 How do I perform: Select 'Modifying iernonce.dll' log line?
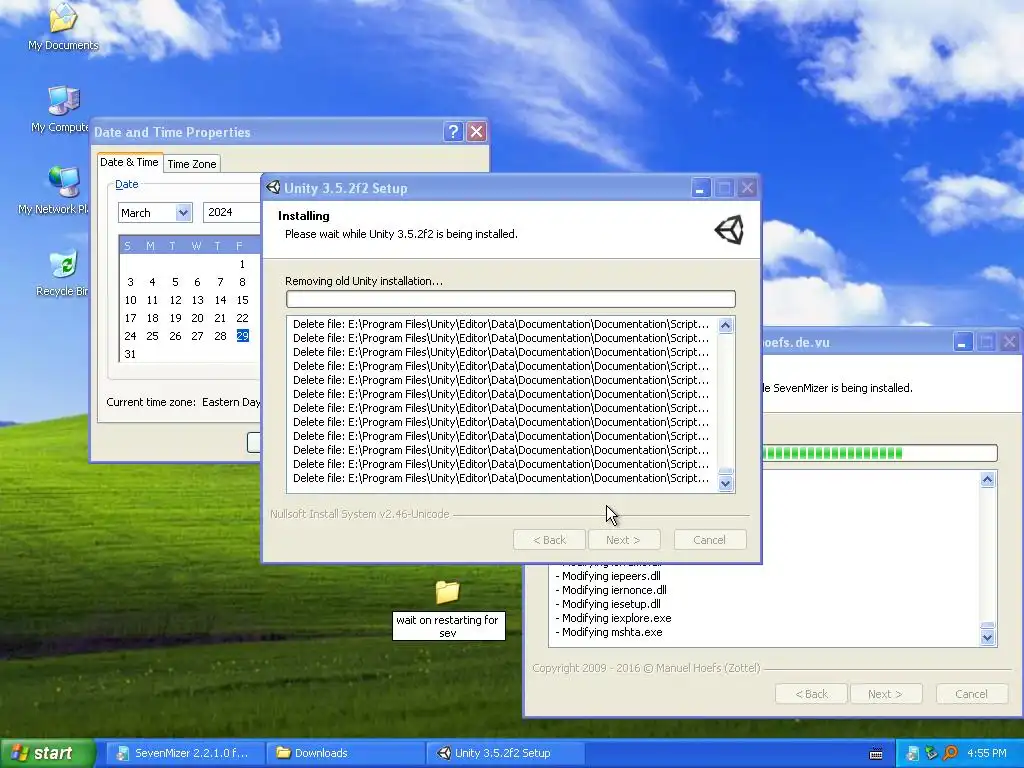click(x=611, y=590)
